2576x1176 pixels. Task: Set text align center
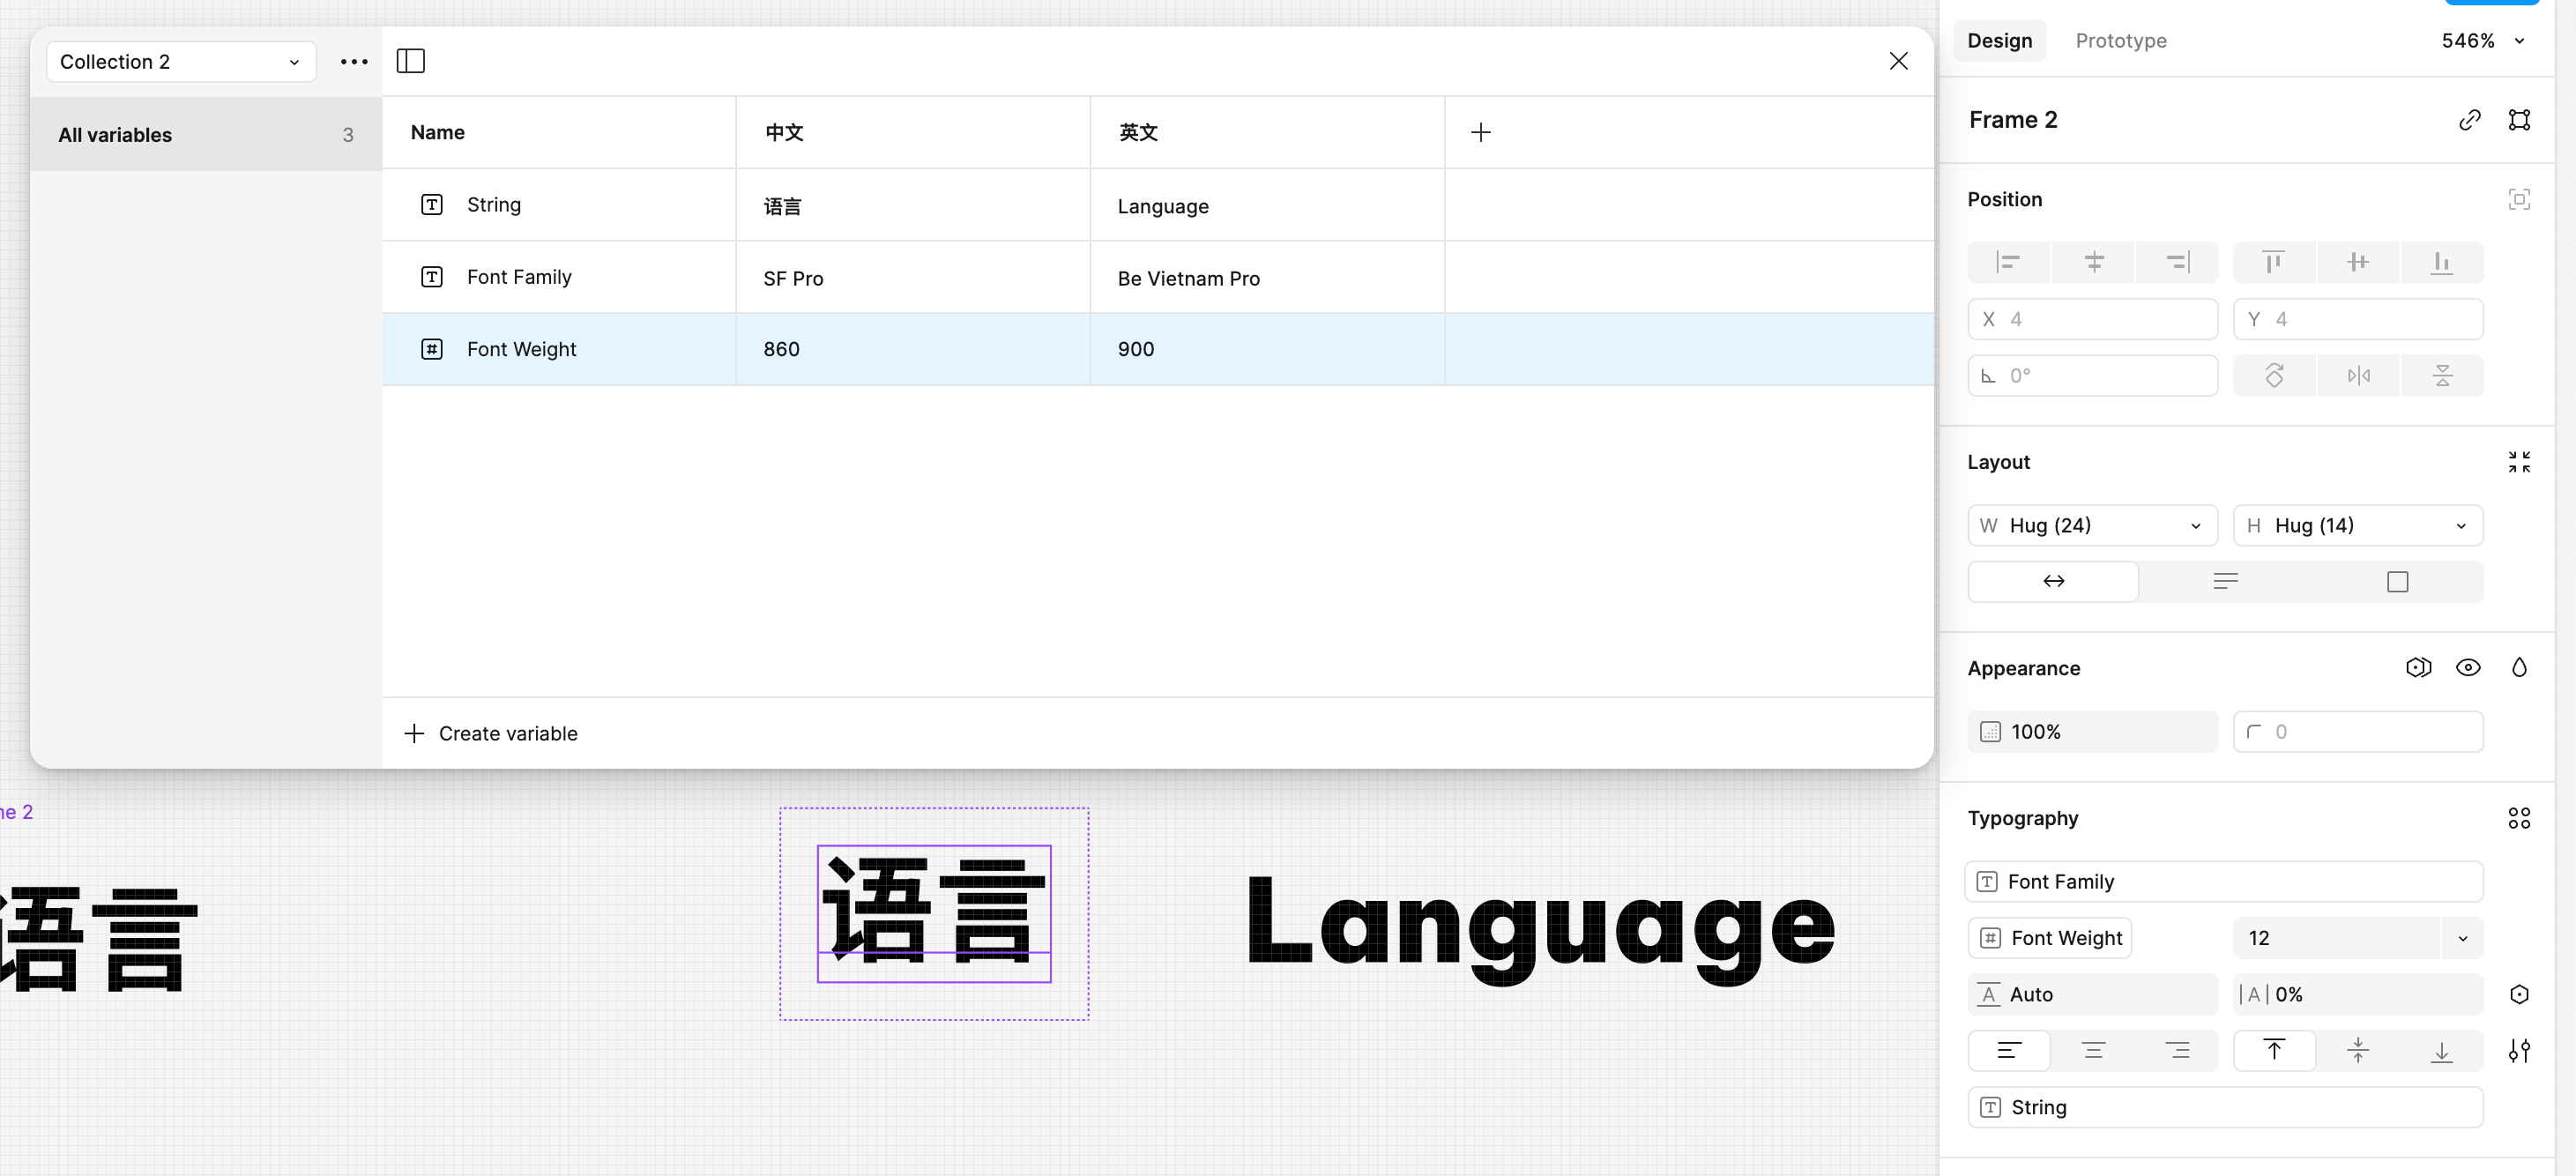tap(2093, 1051)
